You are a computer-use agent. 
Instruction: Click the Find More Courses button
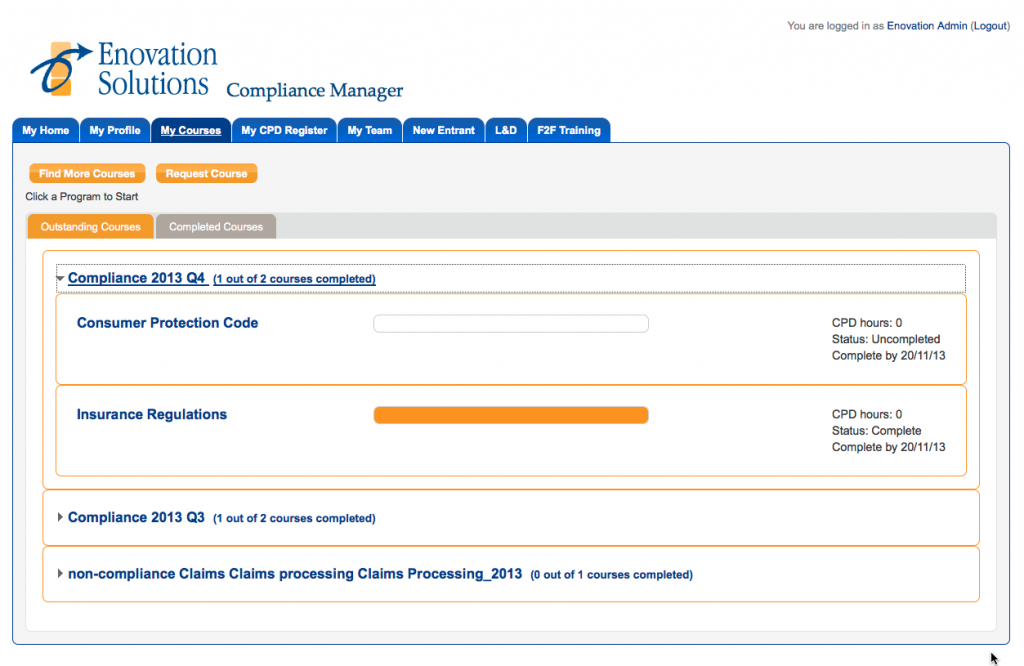pyautogui.click(x=87, y=174)
